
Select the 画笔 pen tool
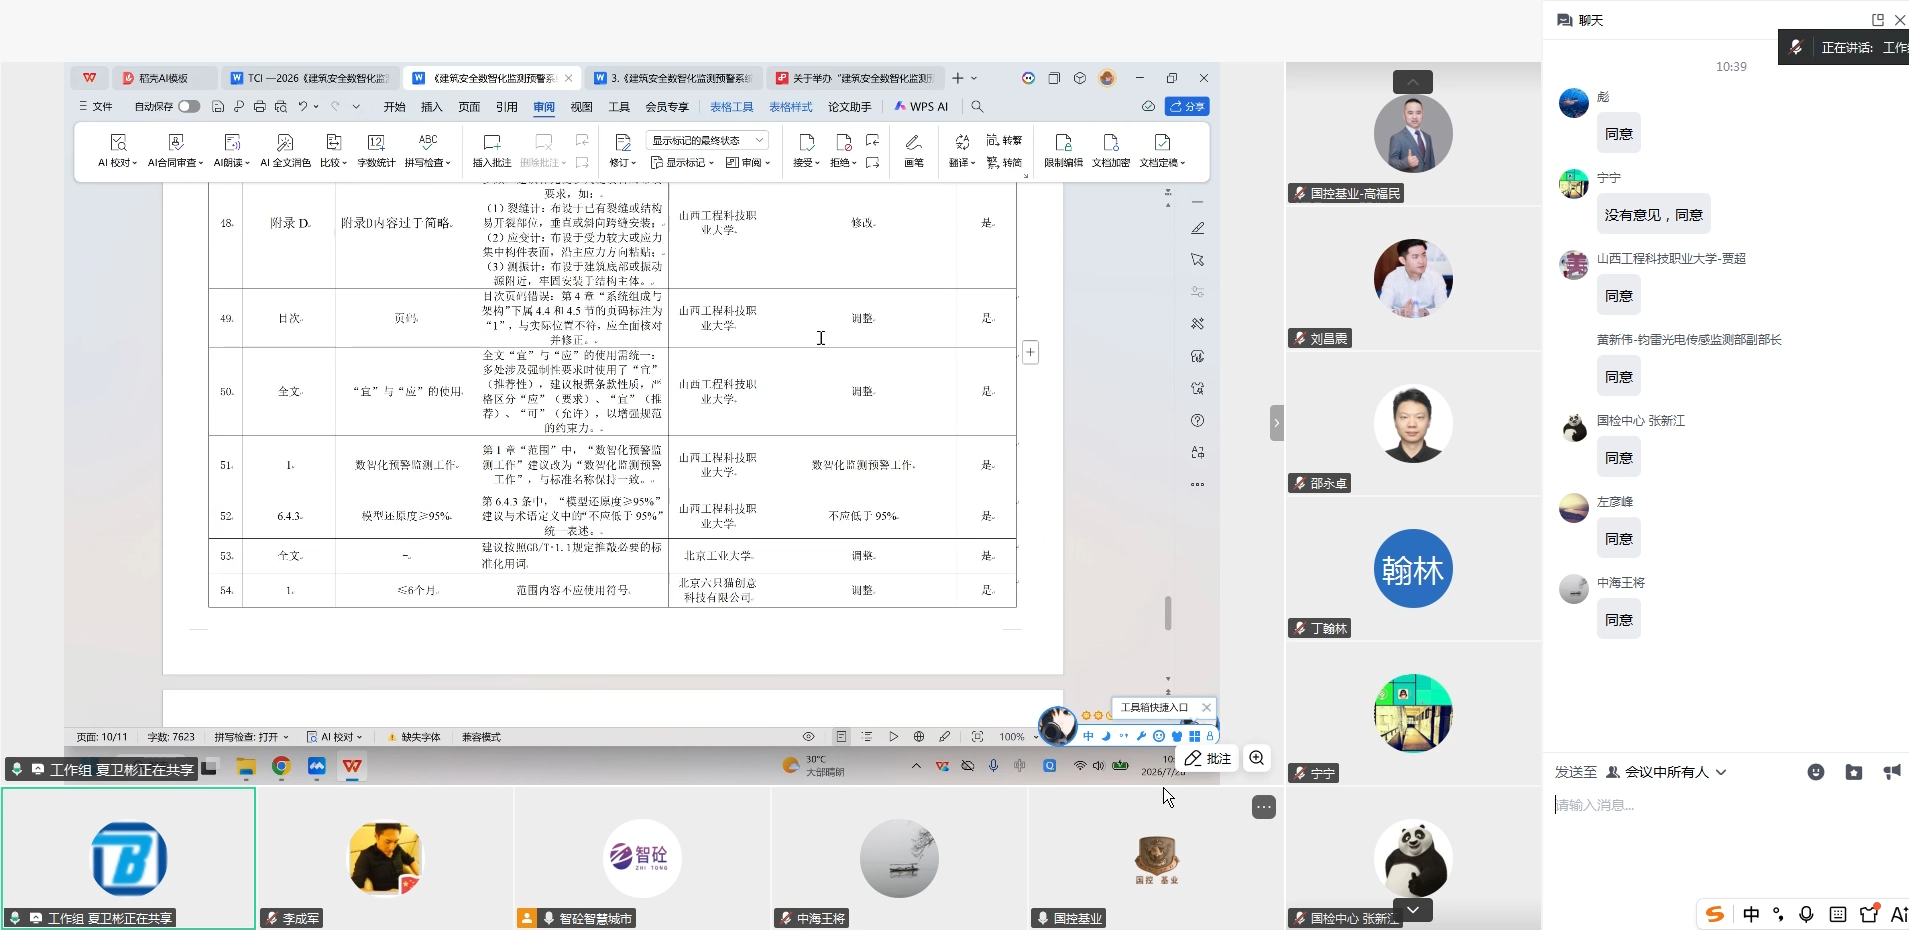coord(914,150)
